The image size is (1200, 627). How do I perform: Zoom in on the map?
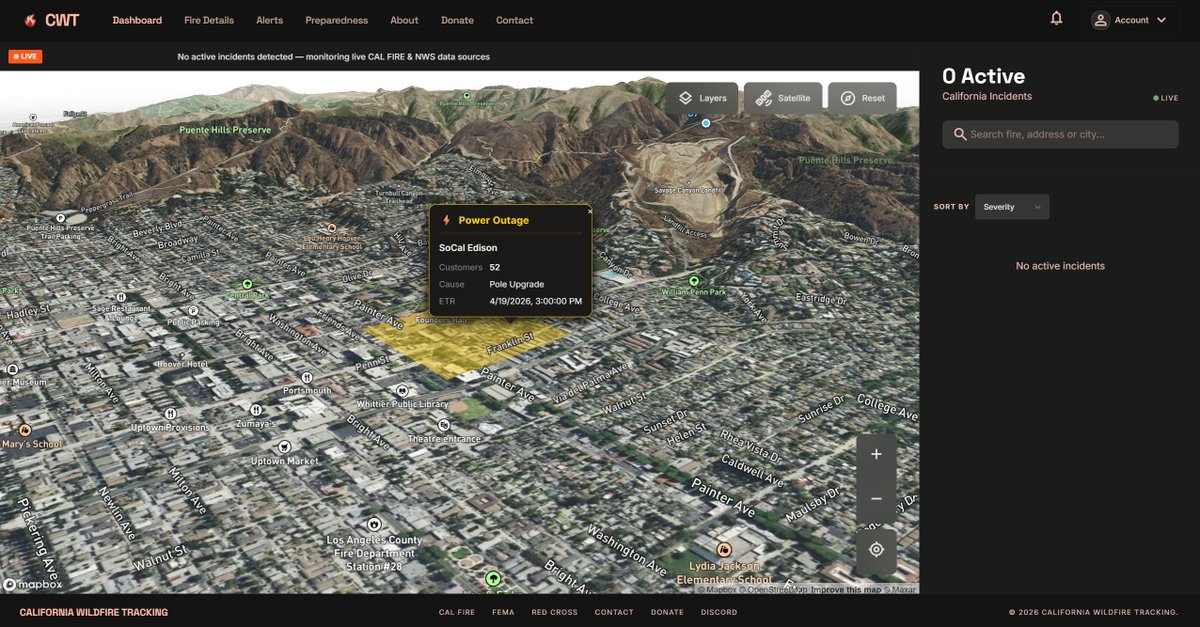tap(876, 454)
